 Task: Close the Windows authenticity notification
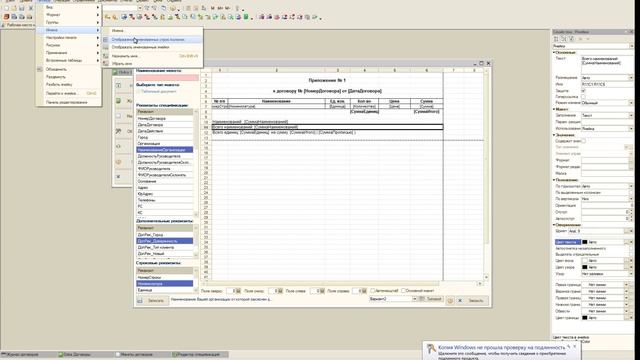click(x=575, y=347)
